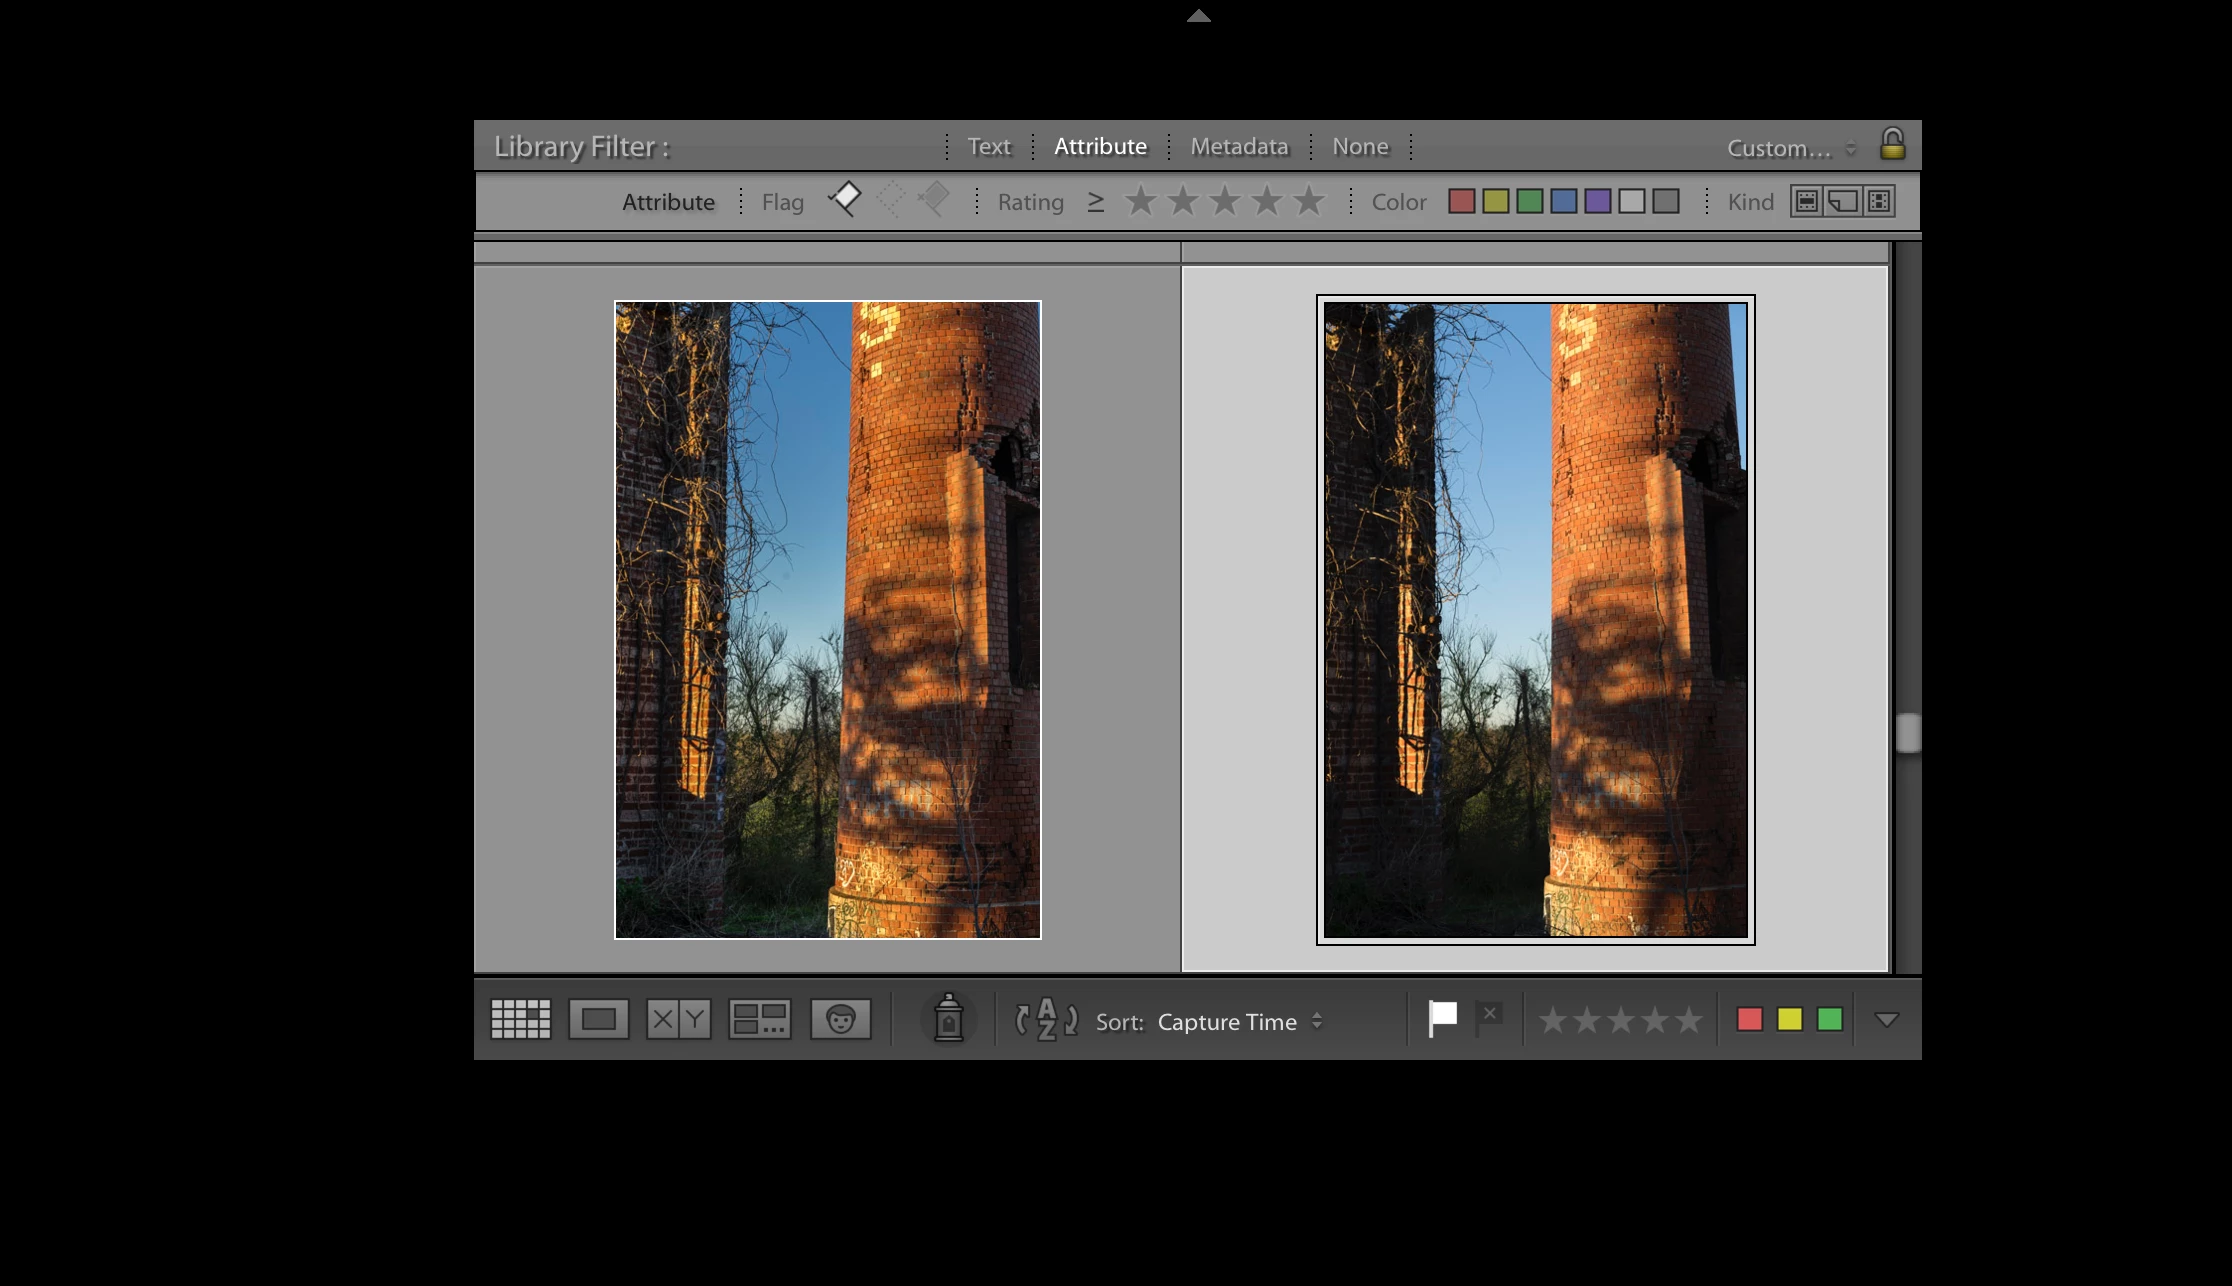Lock the Library Filter settings

click(x=1892, y=144)
